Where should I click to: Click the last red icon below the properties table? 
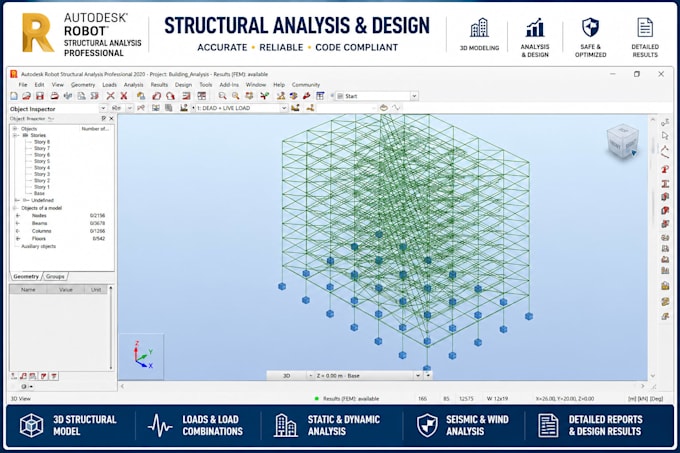[x=54, y=376]
